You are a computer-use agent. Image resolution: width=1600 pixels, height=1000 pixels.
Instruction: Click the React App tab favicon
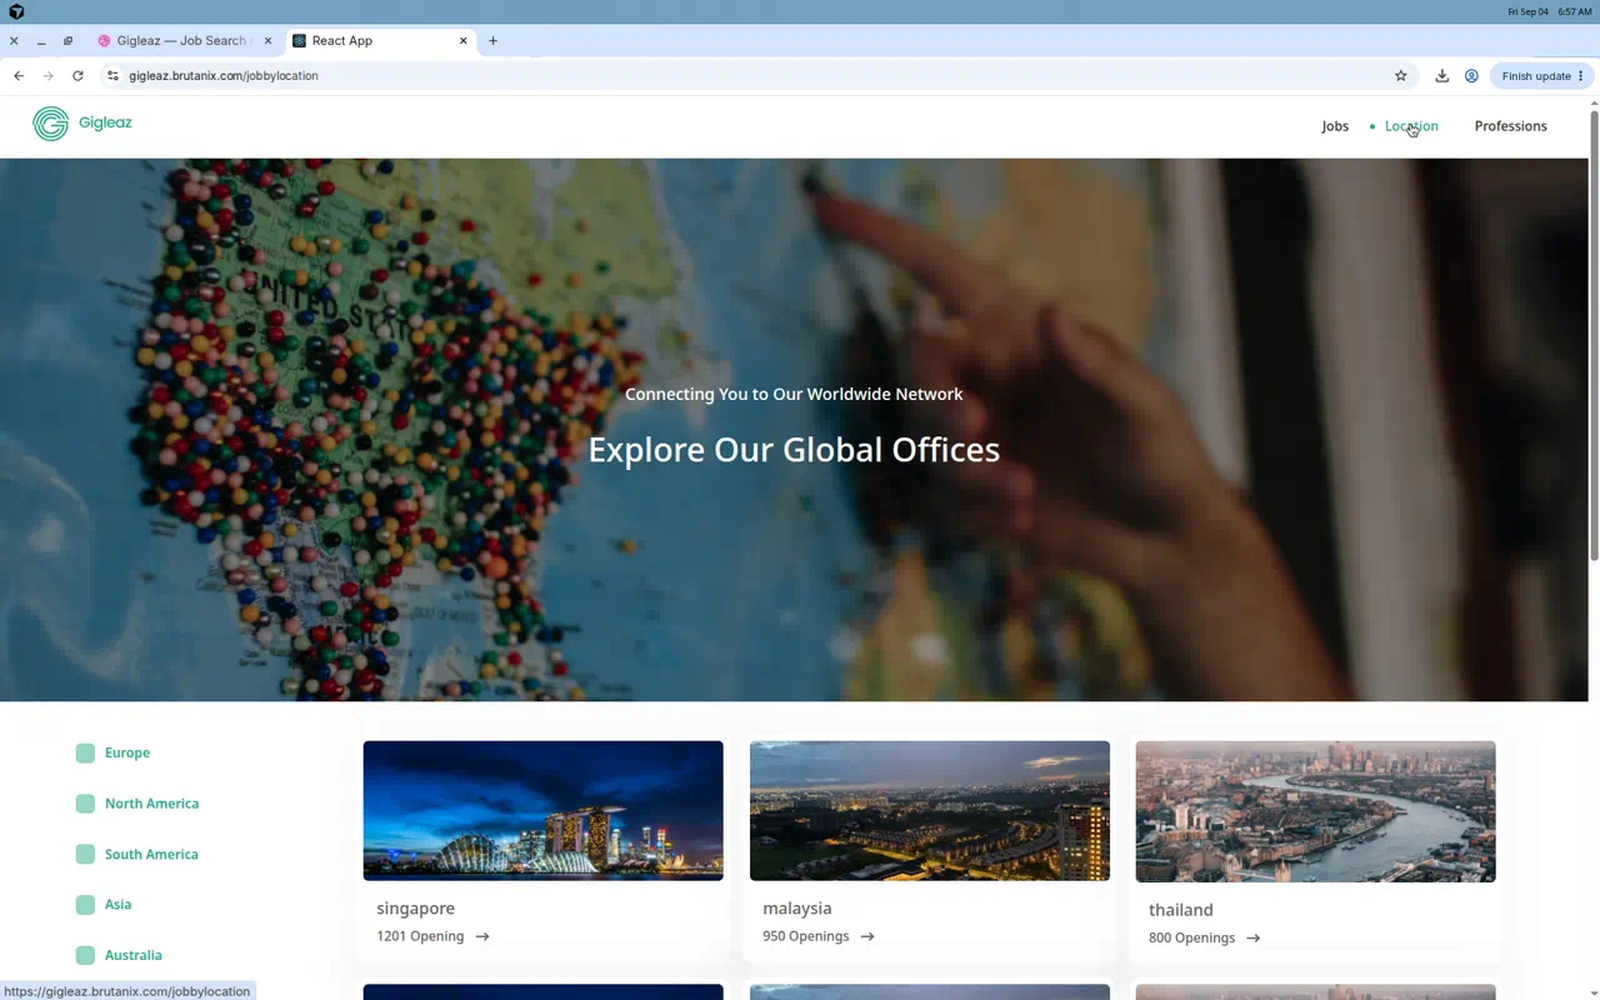pyautogui.click(x=299, y=41)
